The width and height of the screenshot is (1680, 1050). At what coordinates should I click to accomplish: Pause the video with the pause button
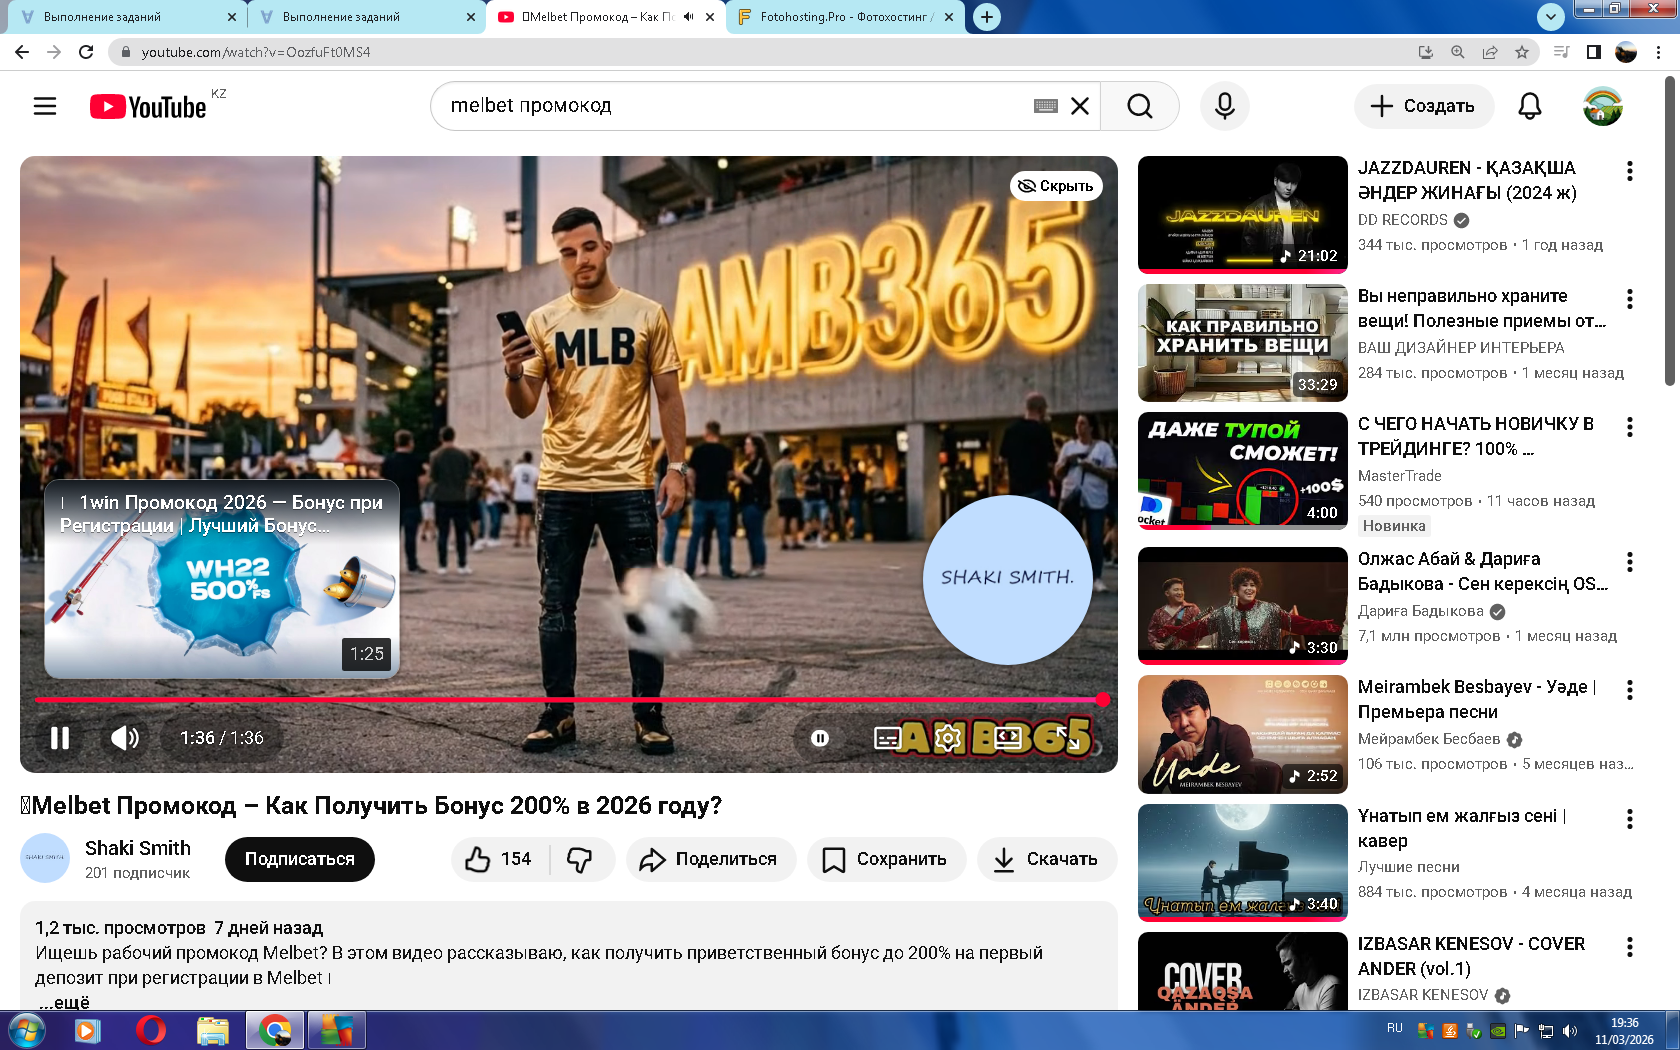click(60, 738)
